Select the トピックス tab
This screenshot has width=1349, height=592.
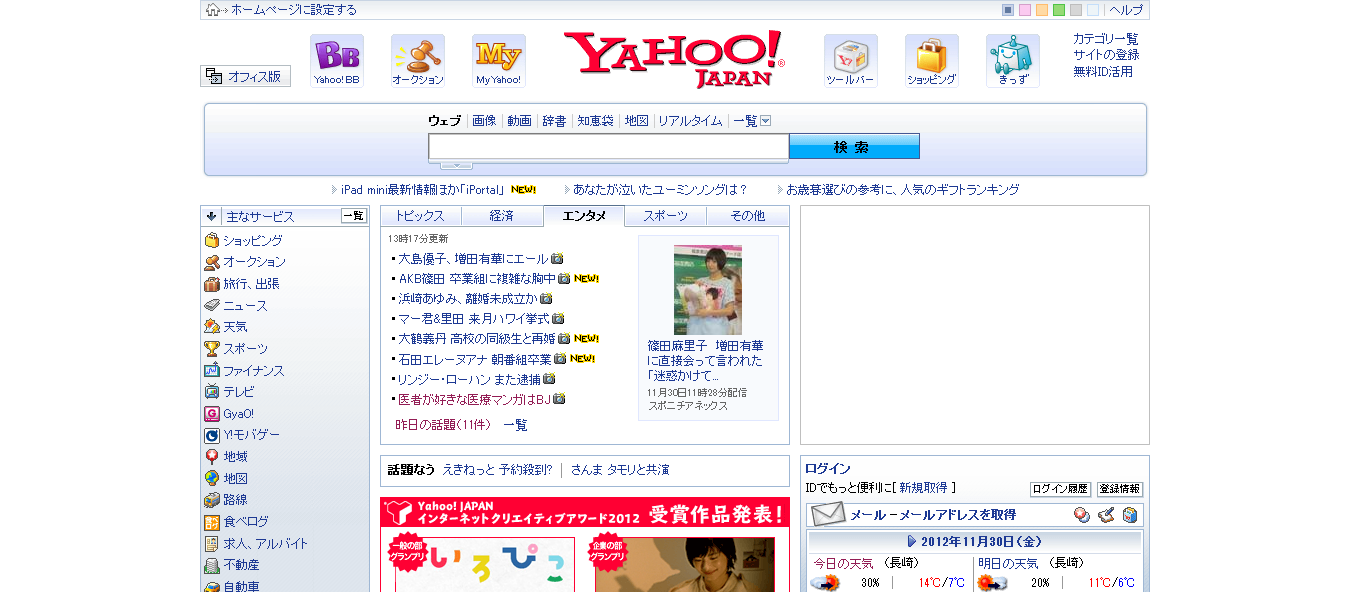(421, 216)
